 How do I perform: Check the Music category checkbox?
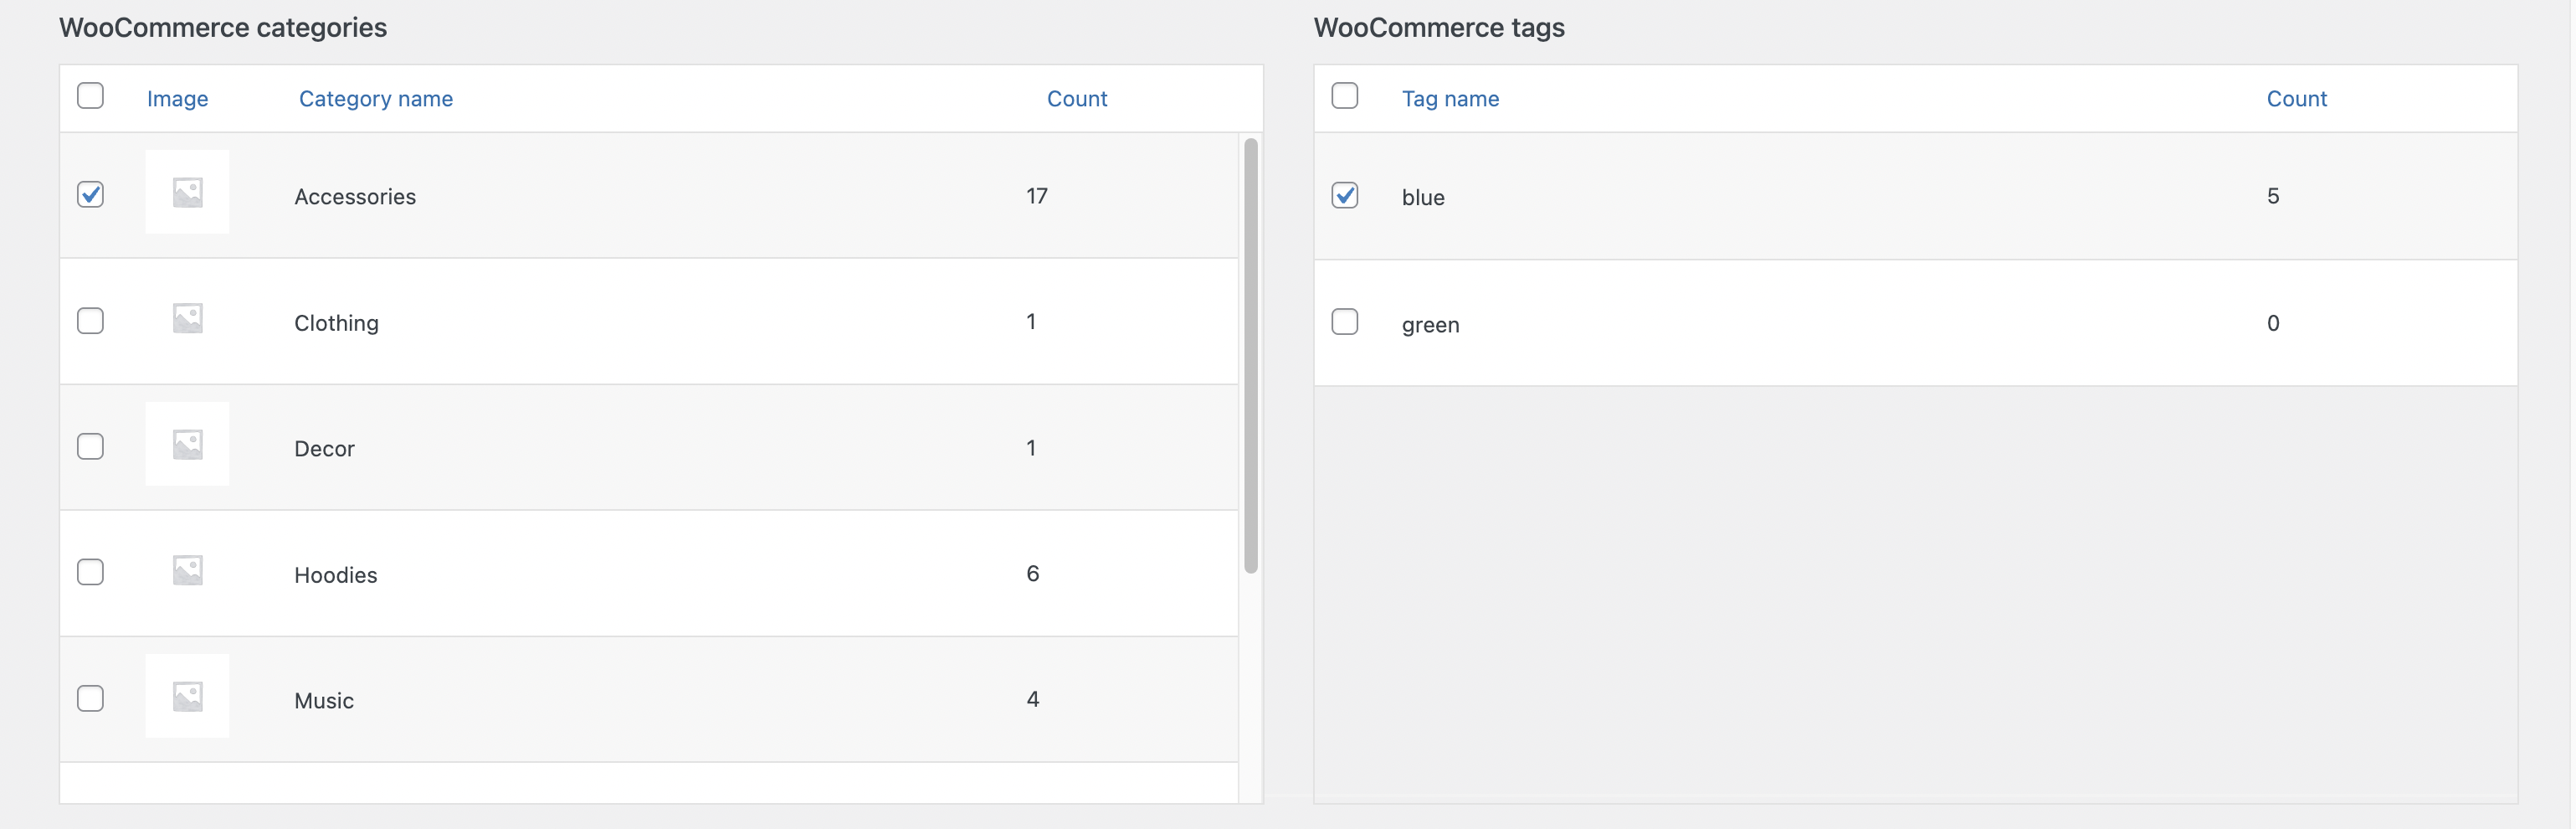[x=90, y=698]
